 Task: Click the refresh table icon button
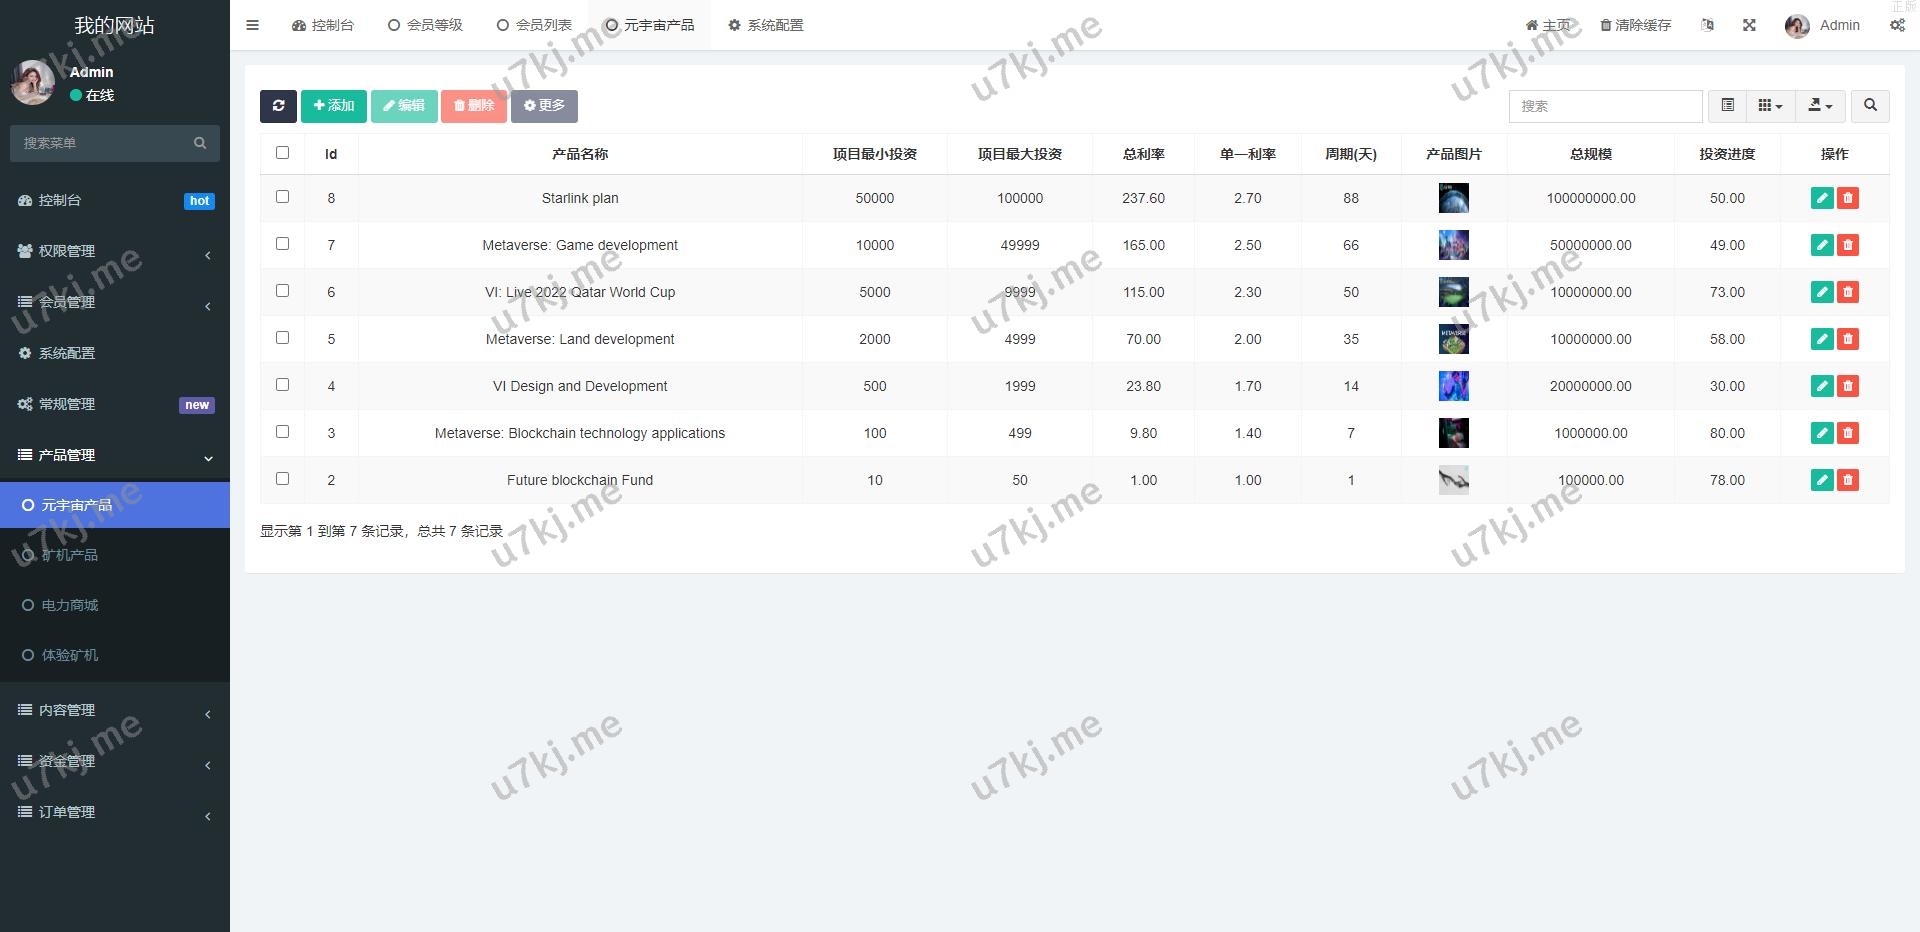pos(278,106)
